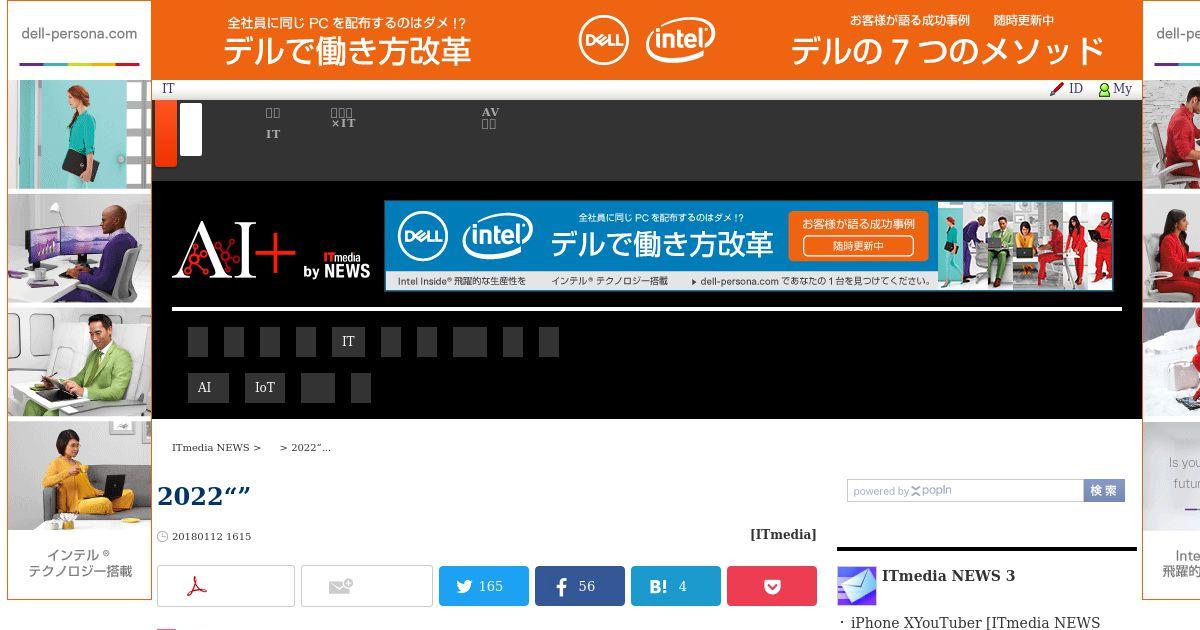Bookmark on Hatena B! with 4 count
Viewport: 1200px width, 630px height.
676,586
